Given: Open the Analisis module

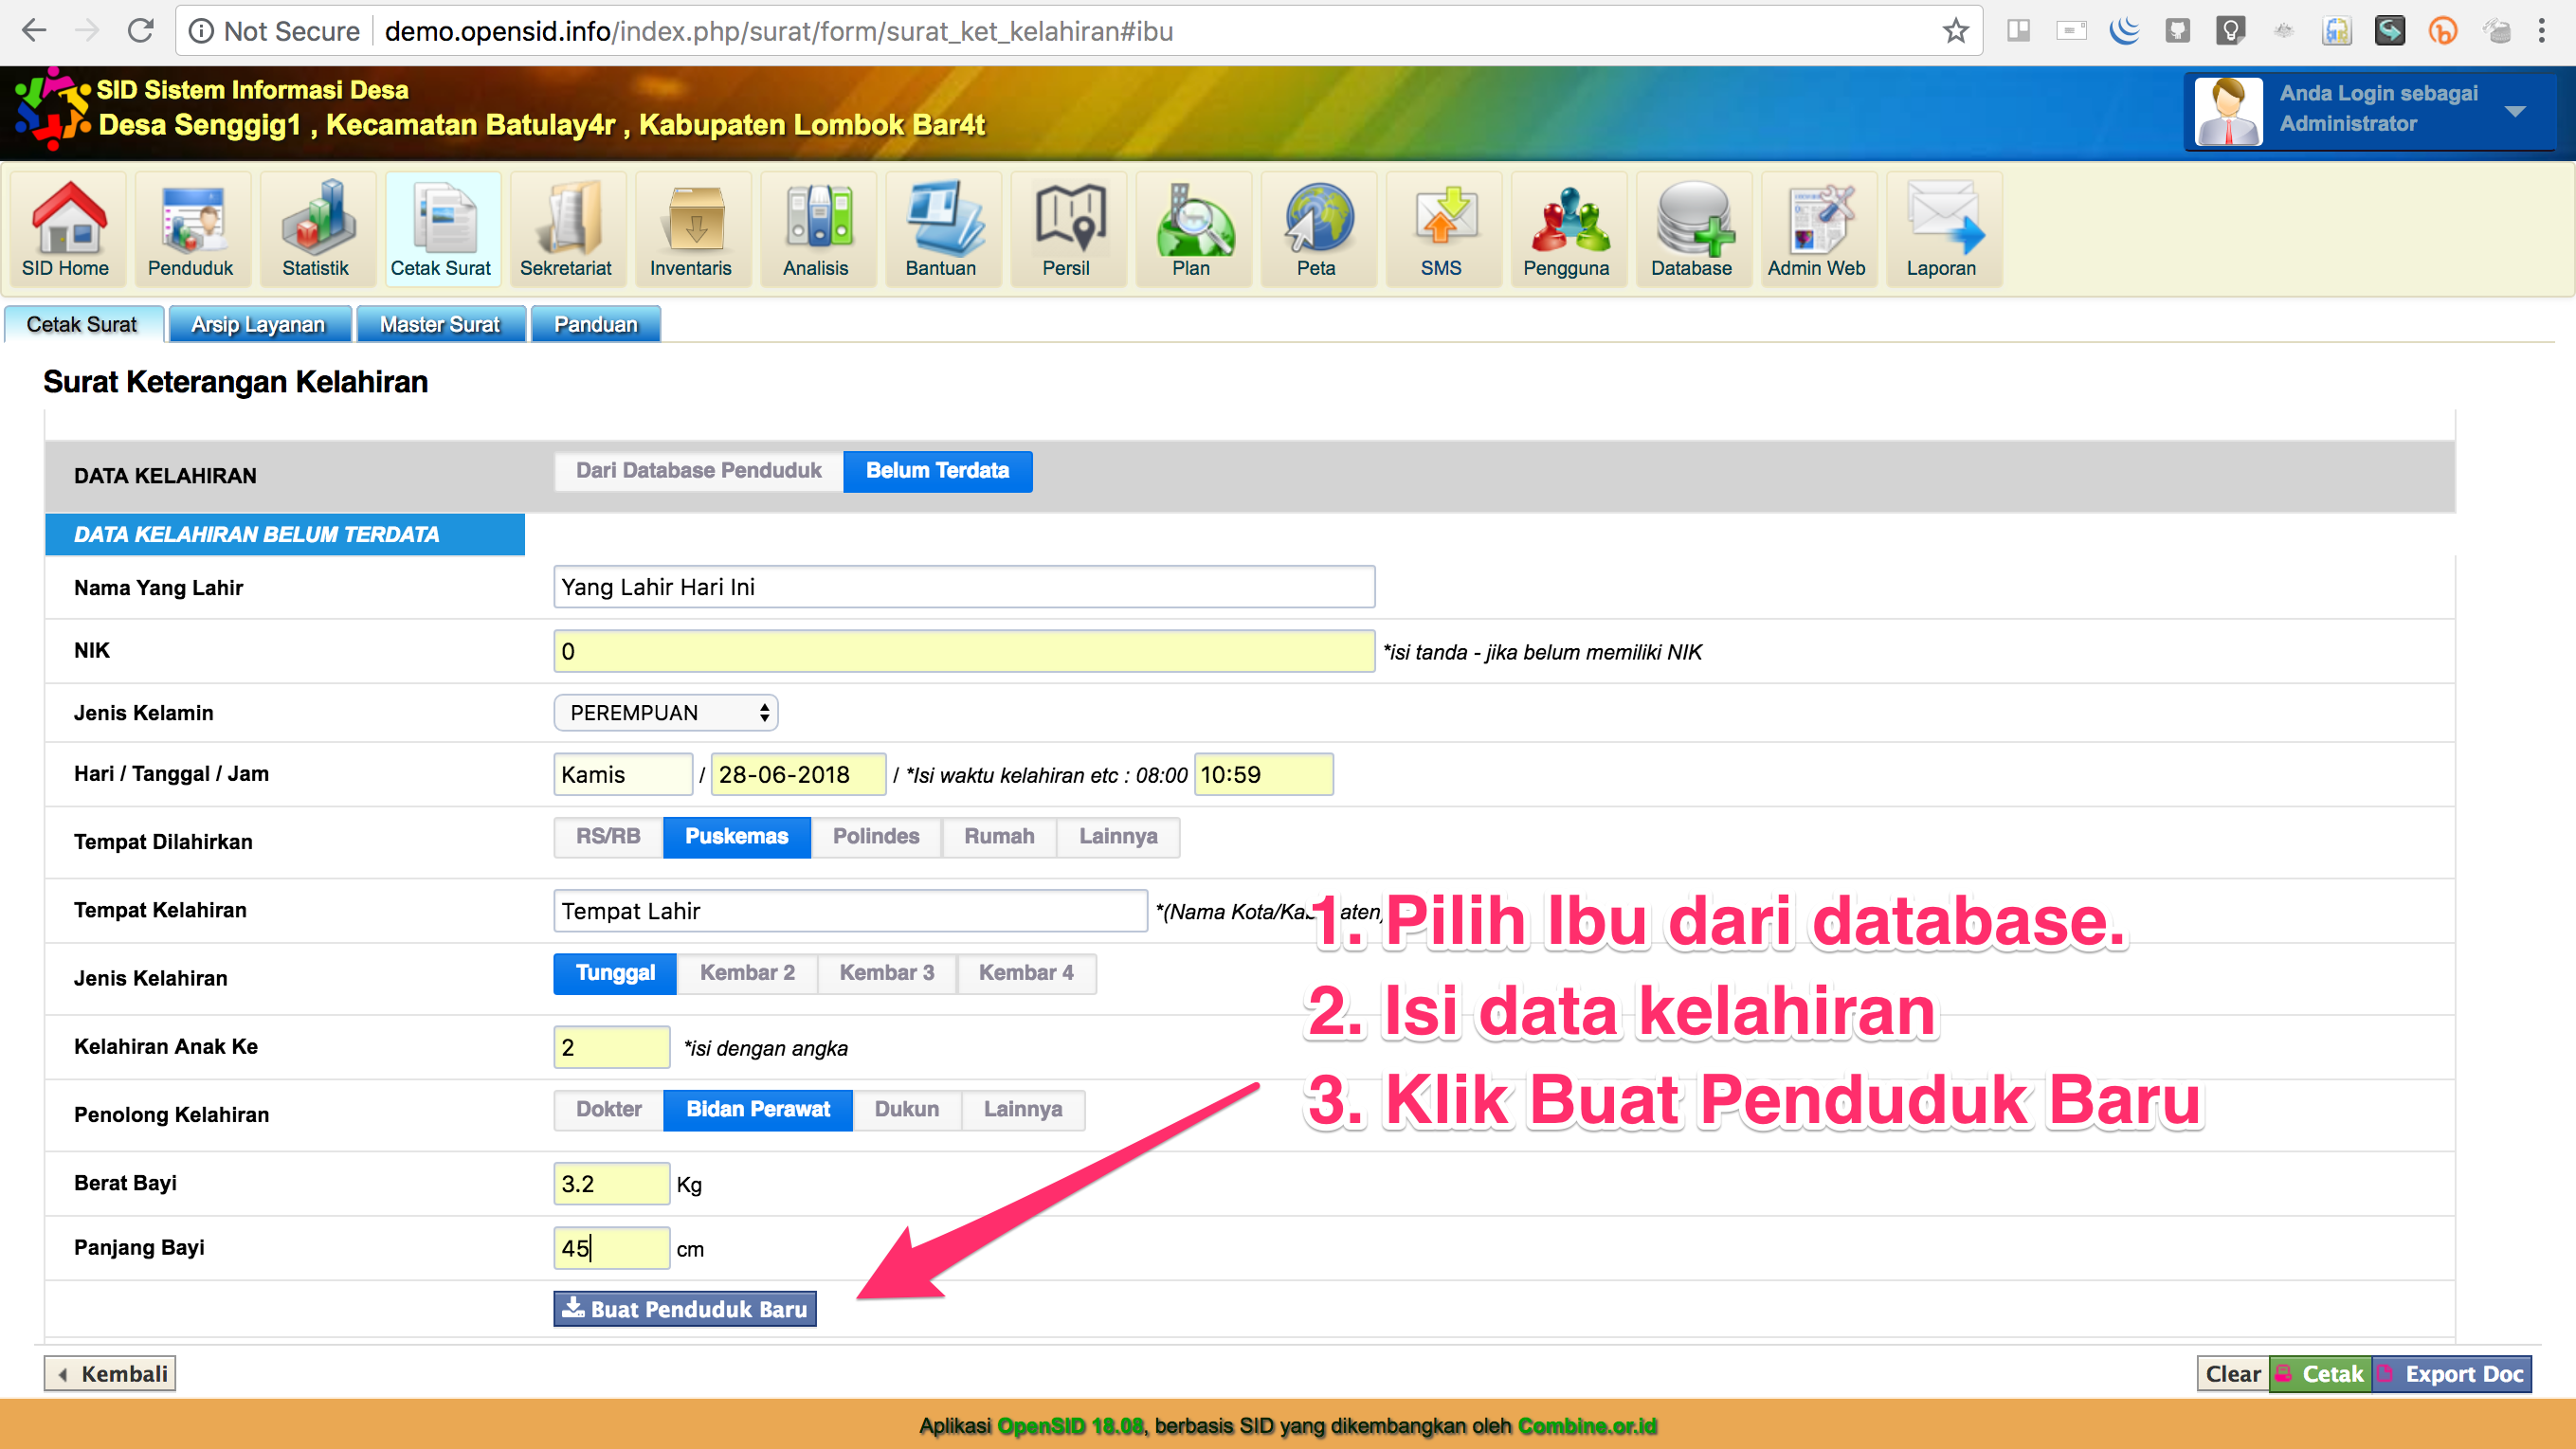Looking at the screenshot, I should point(818,228).
